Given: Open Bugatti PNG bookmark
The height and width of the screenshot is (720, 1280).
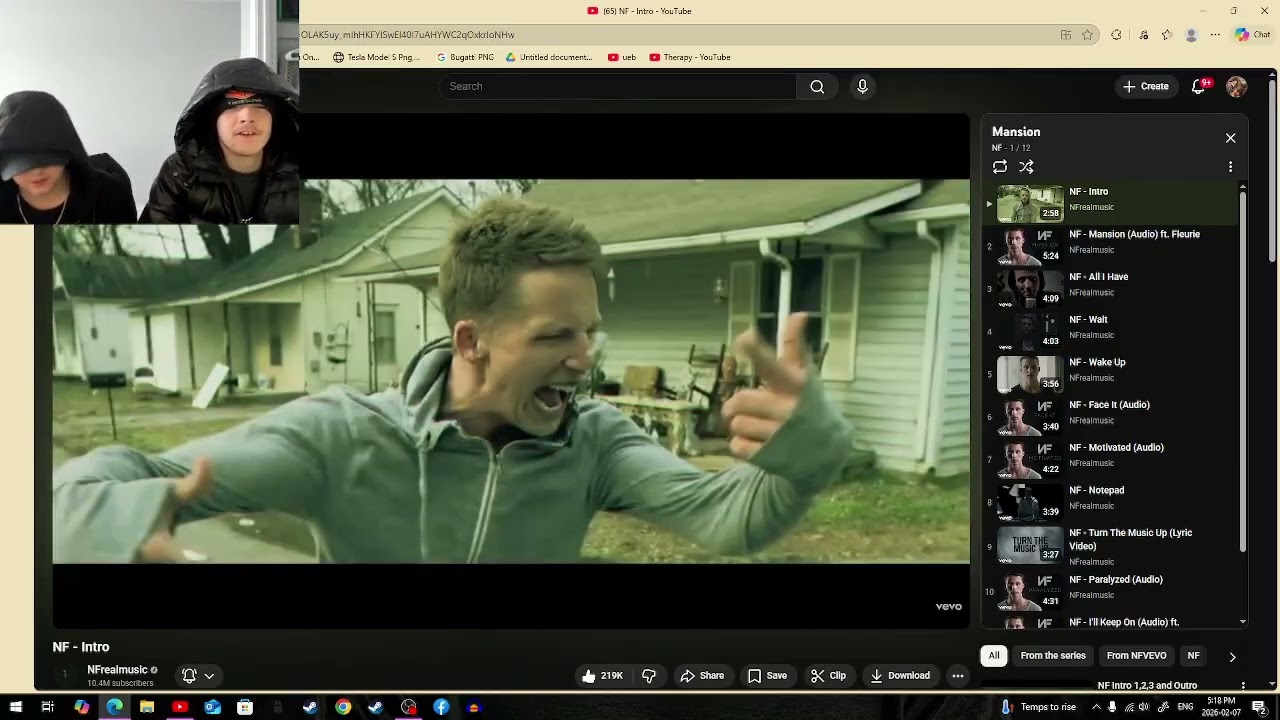Looking at the screenshot, I should coord(465,58).
